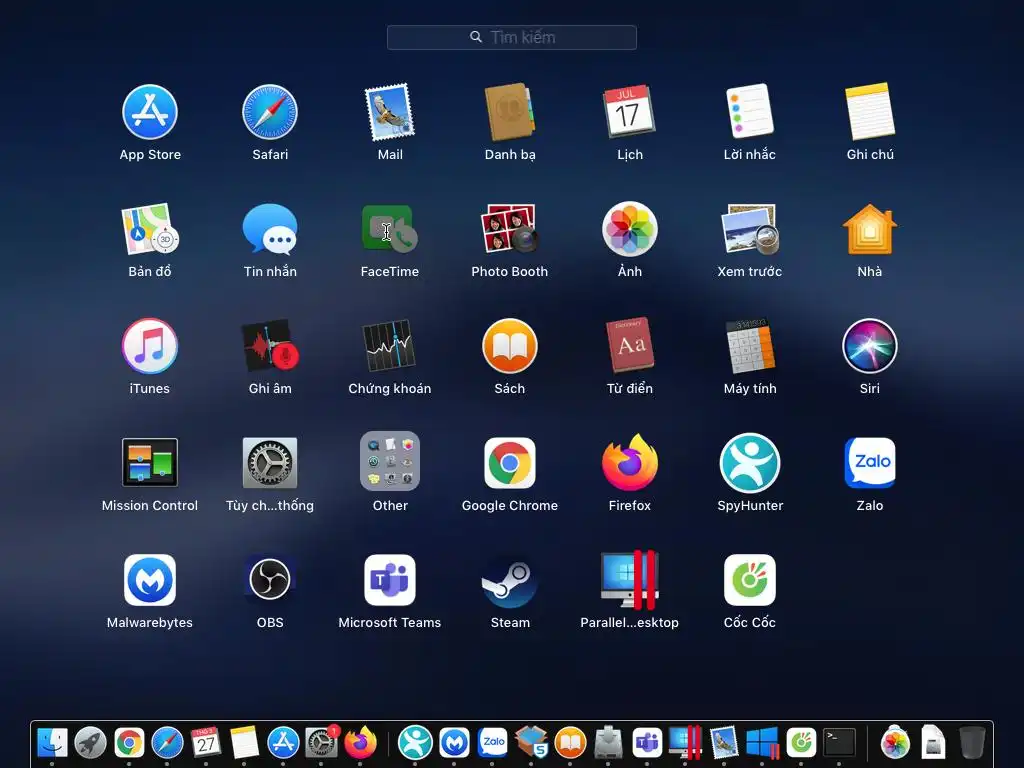The image size is (1024, 768).
Task: Open FaceTime app
Action: click(x=390, y=229)
